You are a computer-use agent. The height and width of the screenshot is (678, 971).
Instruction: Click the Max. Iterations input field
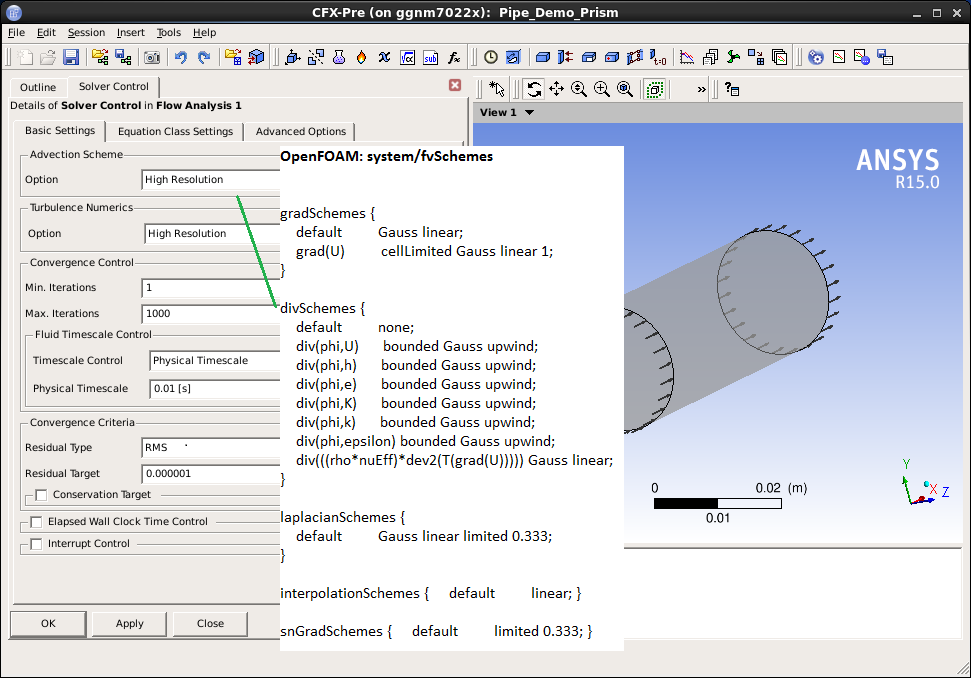click(x=211, y=314)
